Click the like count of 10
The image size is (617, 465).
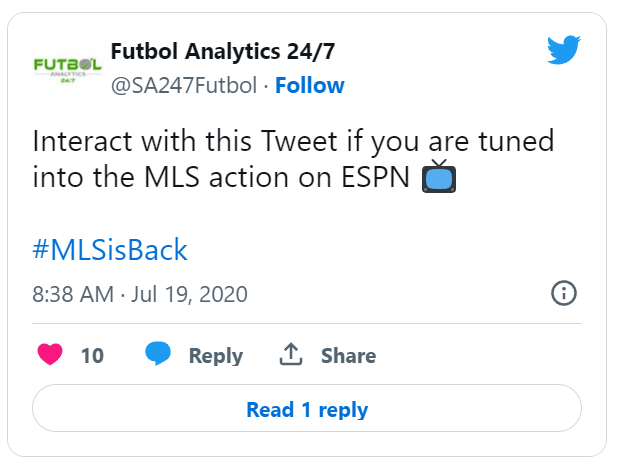point(92,356)
